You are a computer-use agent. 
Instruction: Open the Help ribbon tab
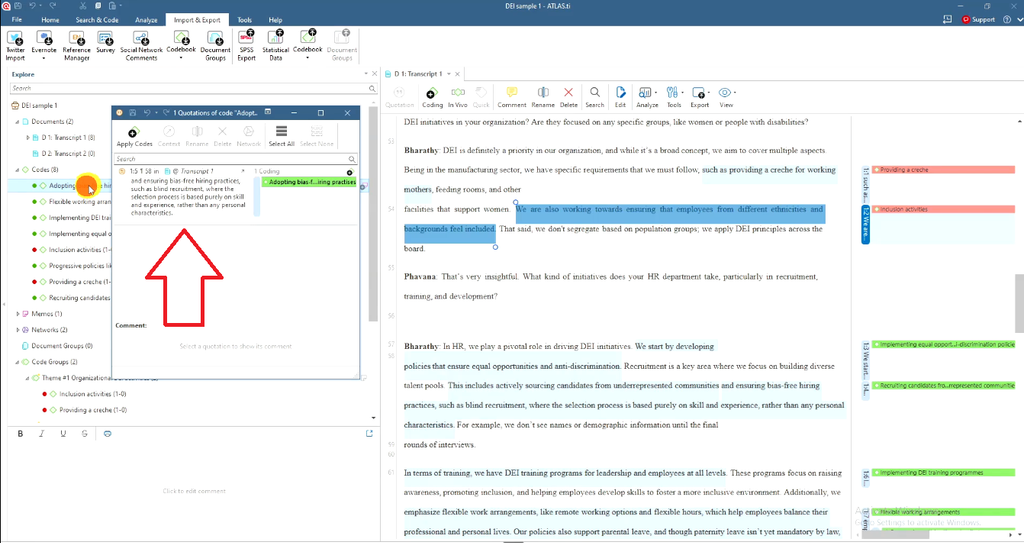coord(275,20)
